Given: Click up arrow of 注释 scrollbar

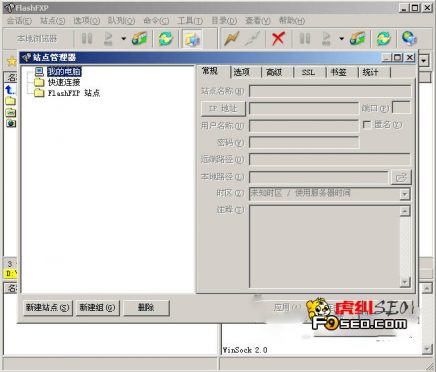Looking at the screenshot, I should tap(405, 211).
